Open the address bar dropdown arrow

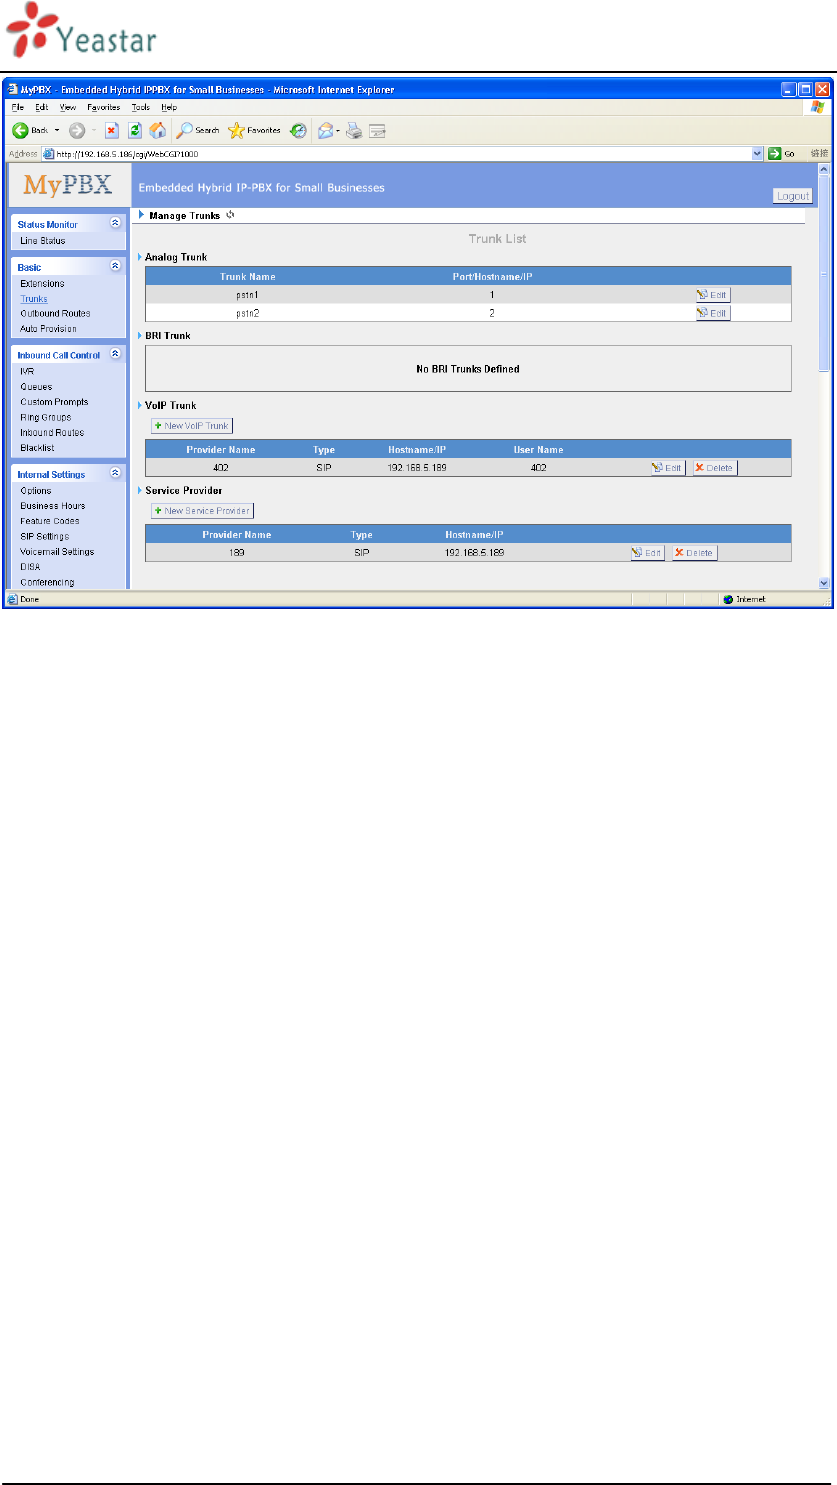(x=758, y=153)
